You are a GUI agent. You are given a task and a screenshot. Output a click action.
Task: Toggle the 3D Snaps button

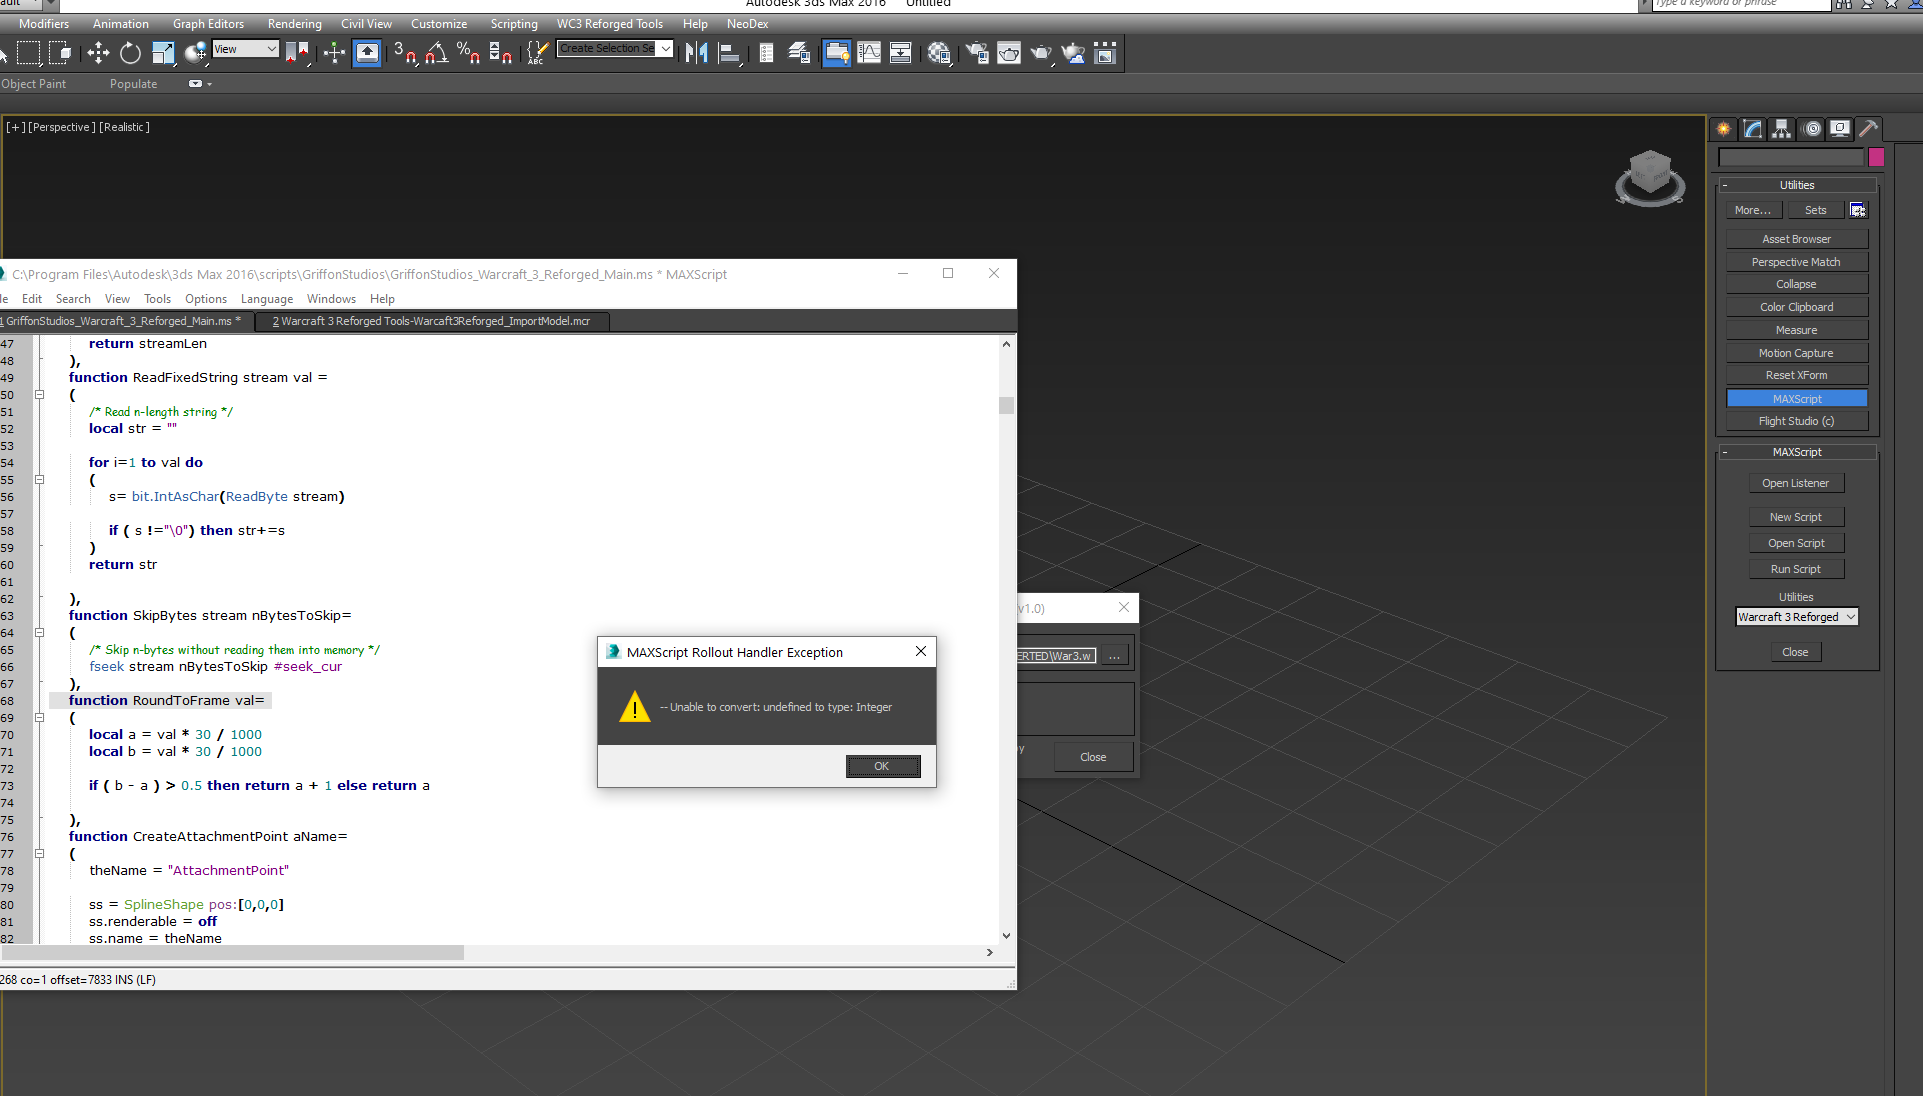coord(405,53)
